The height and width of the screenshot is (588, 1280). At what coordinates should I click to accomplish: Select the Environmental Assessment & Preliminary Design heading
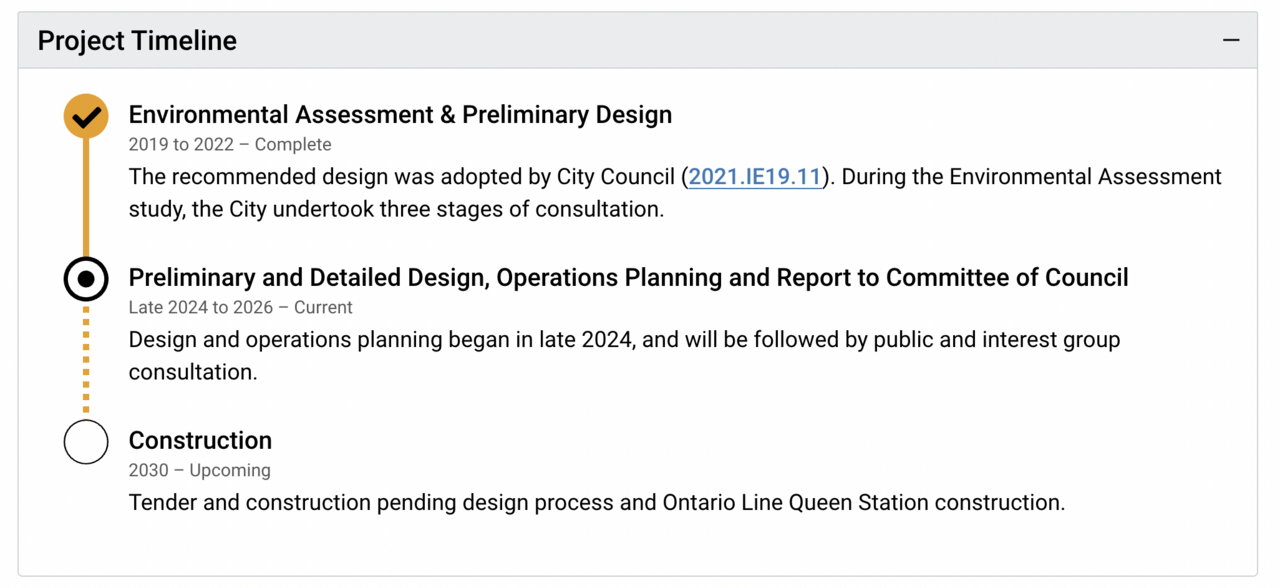[400, 115]
